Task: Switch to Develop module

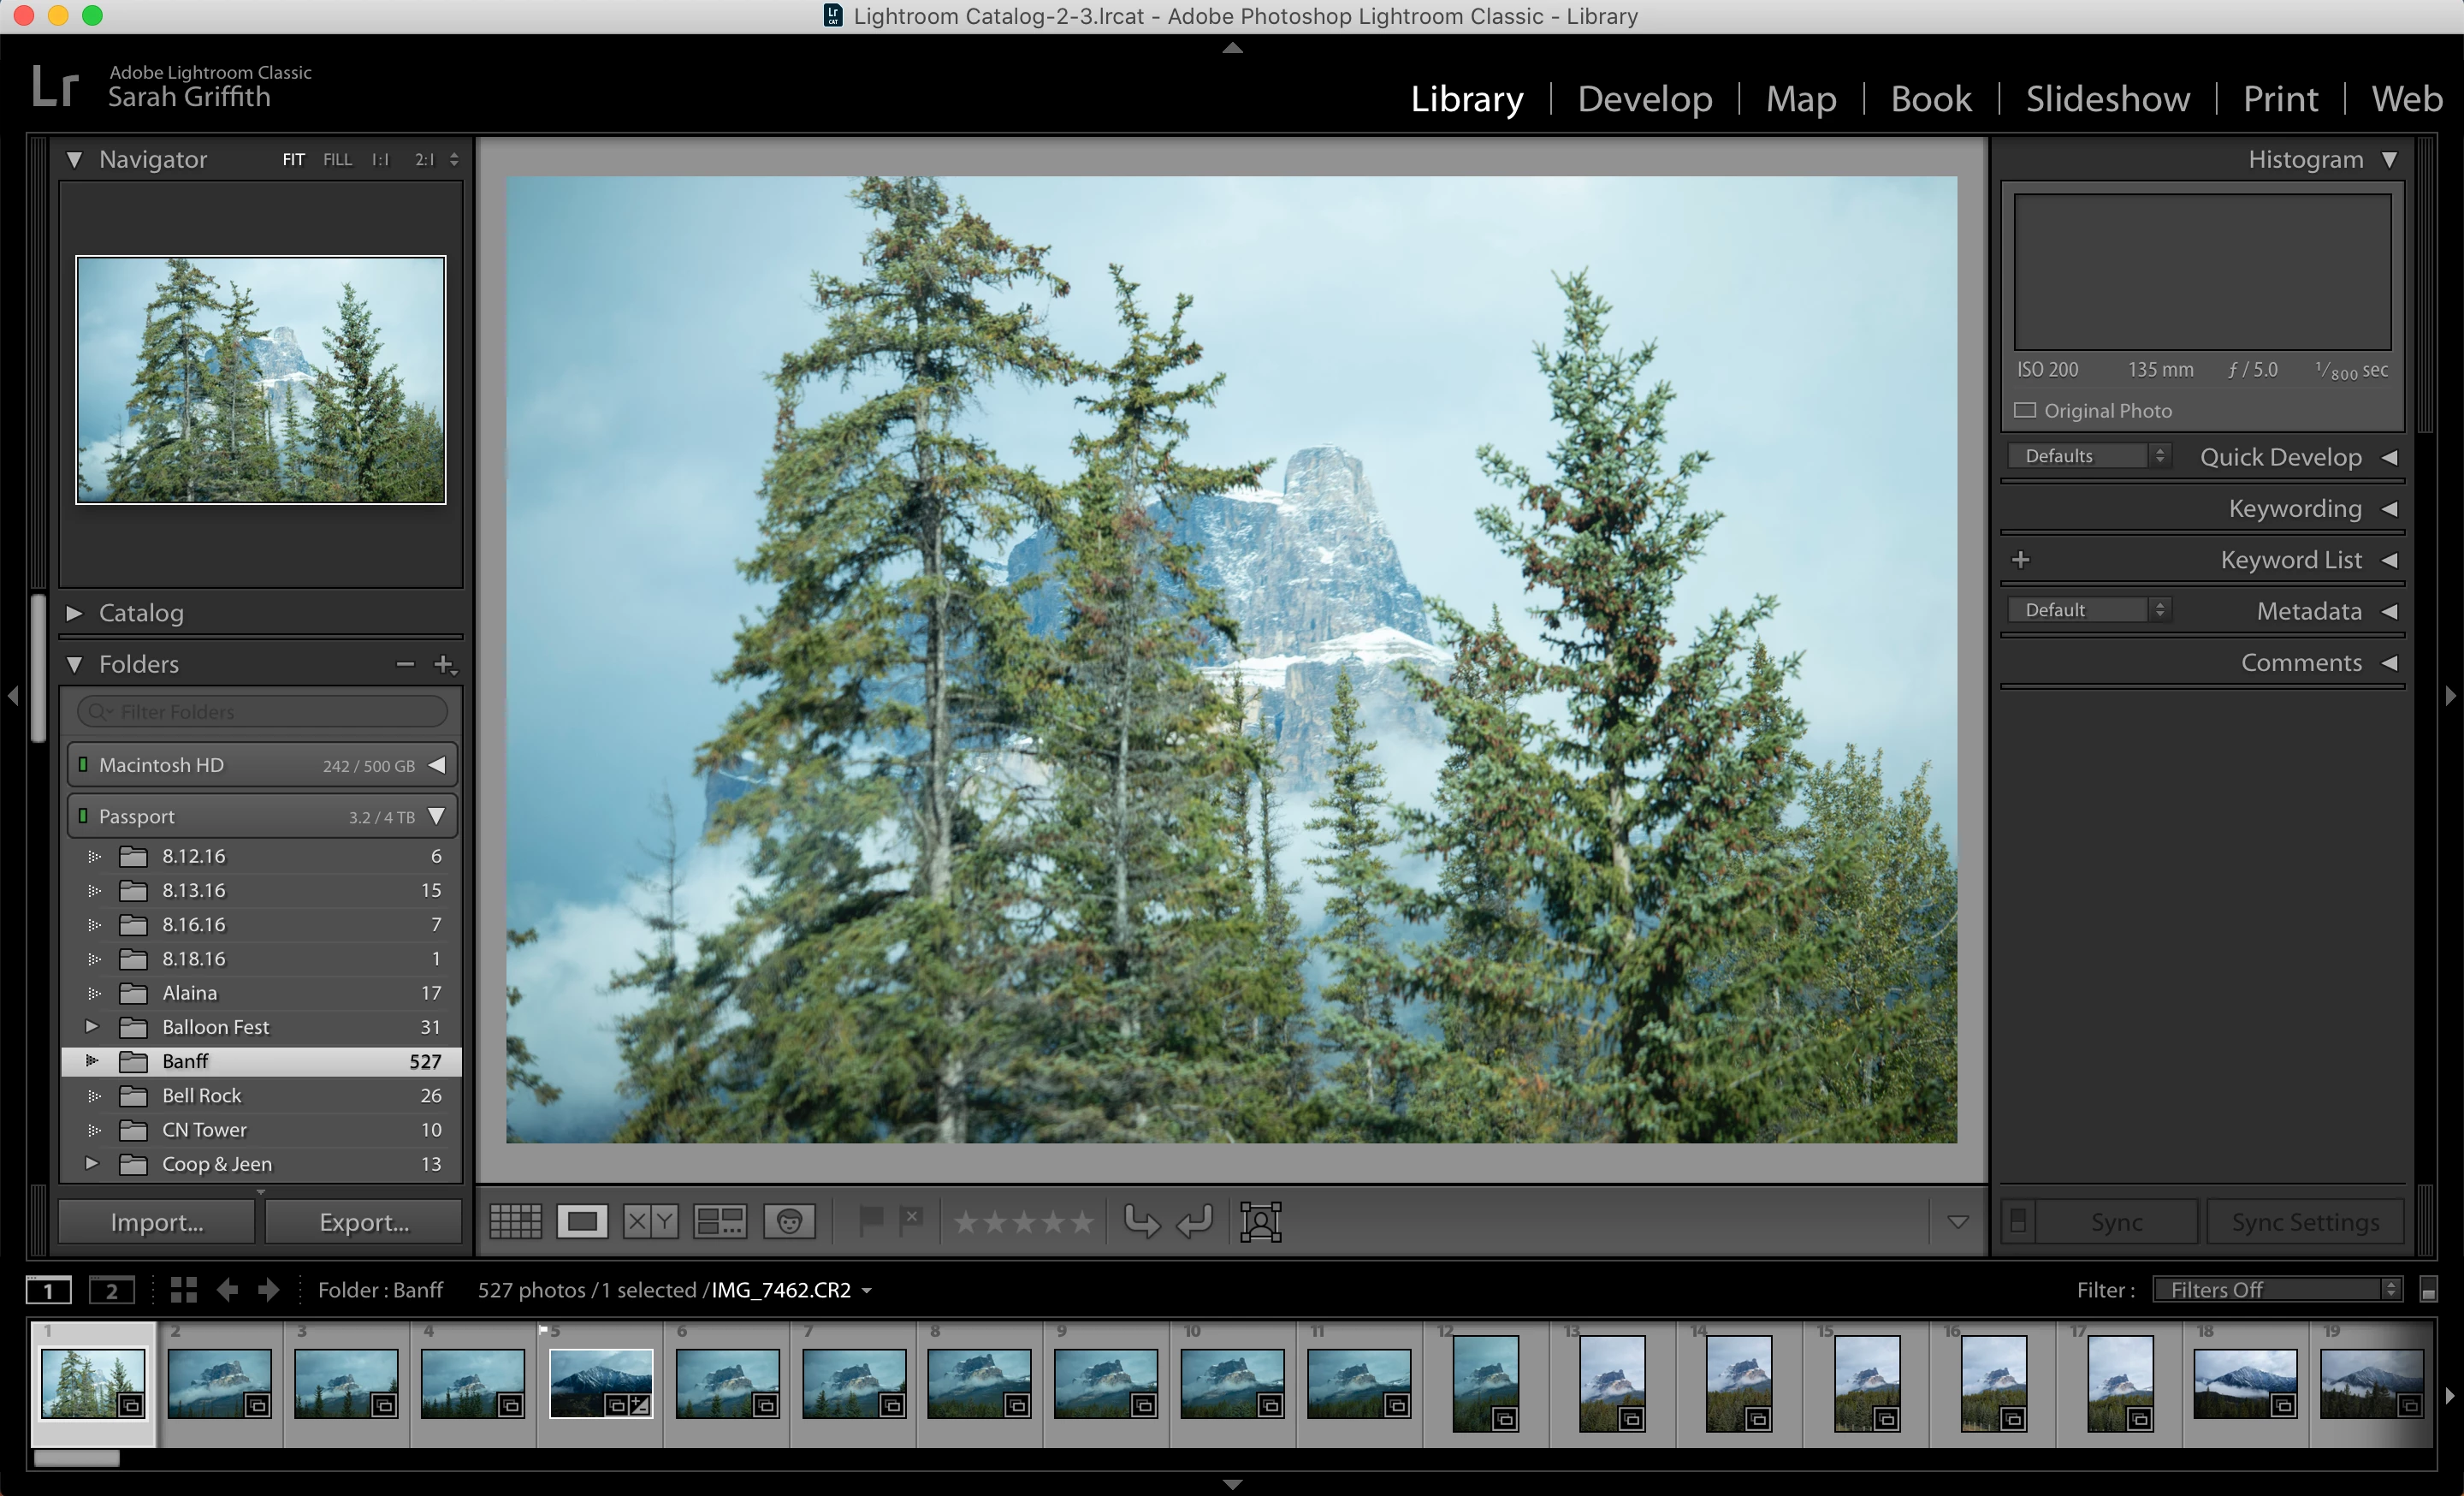Action: point(1644,99)
